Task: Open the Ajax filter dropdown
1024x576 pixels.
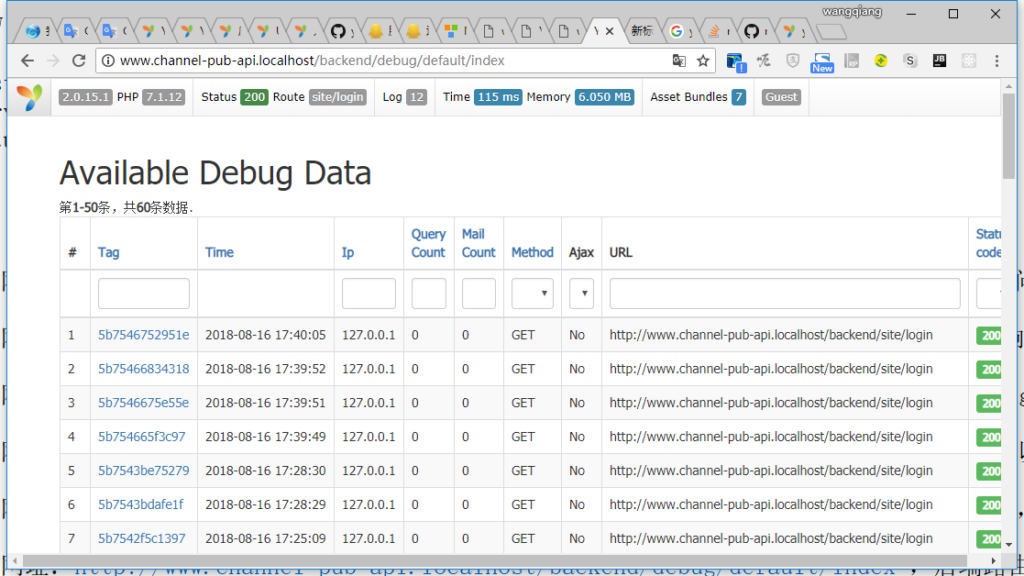Action: pos(581,293)
